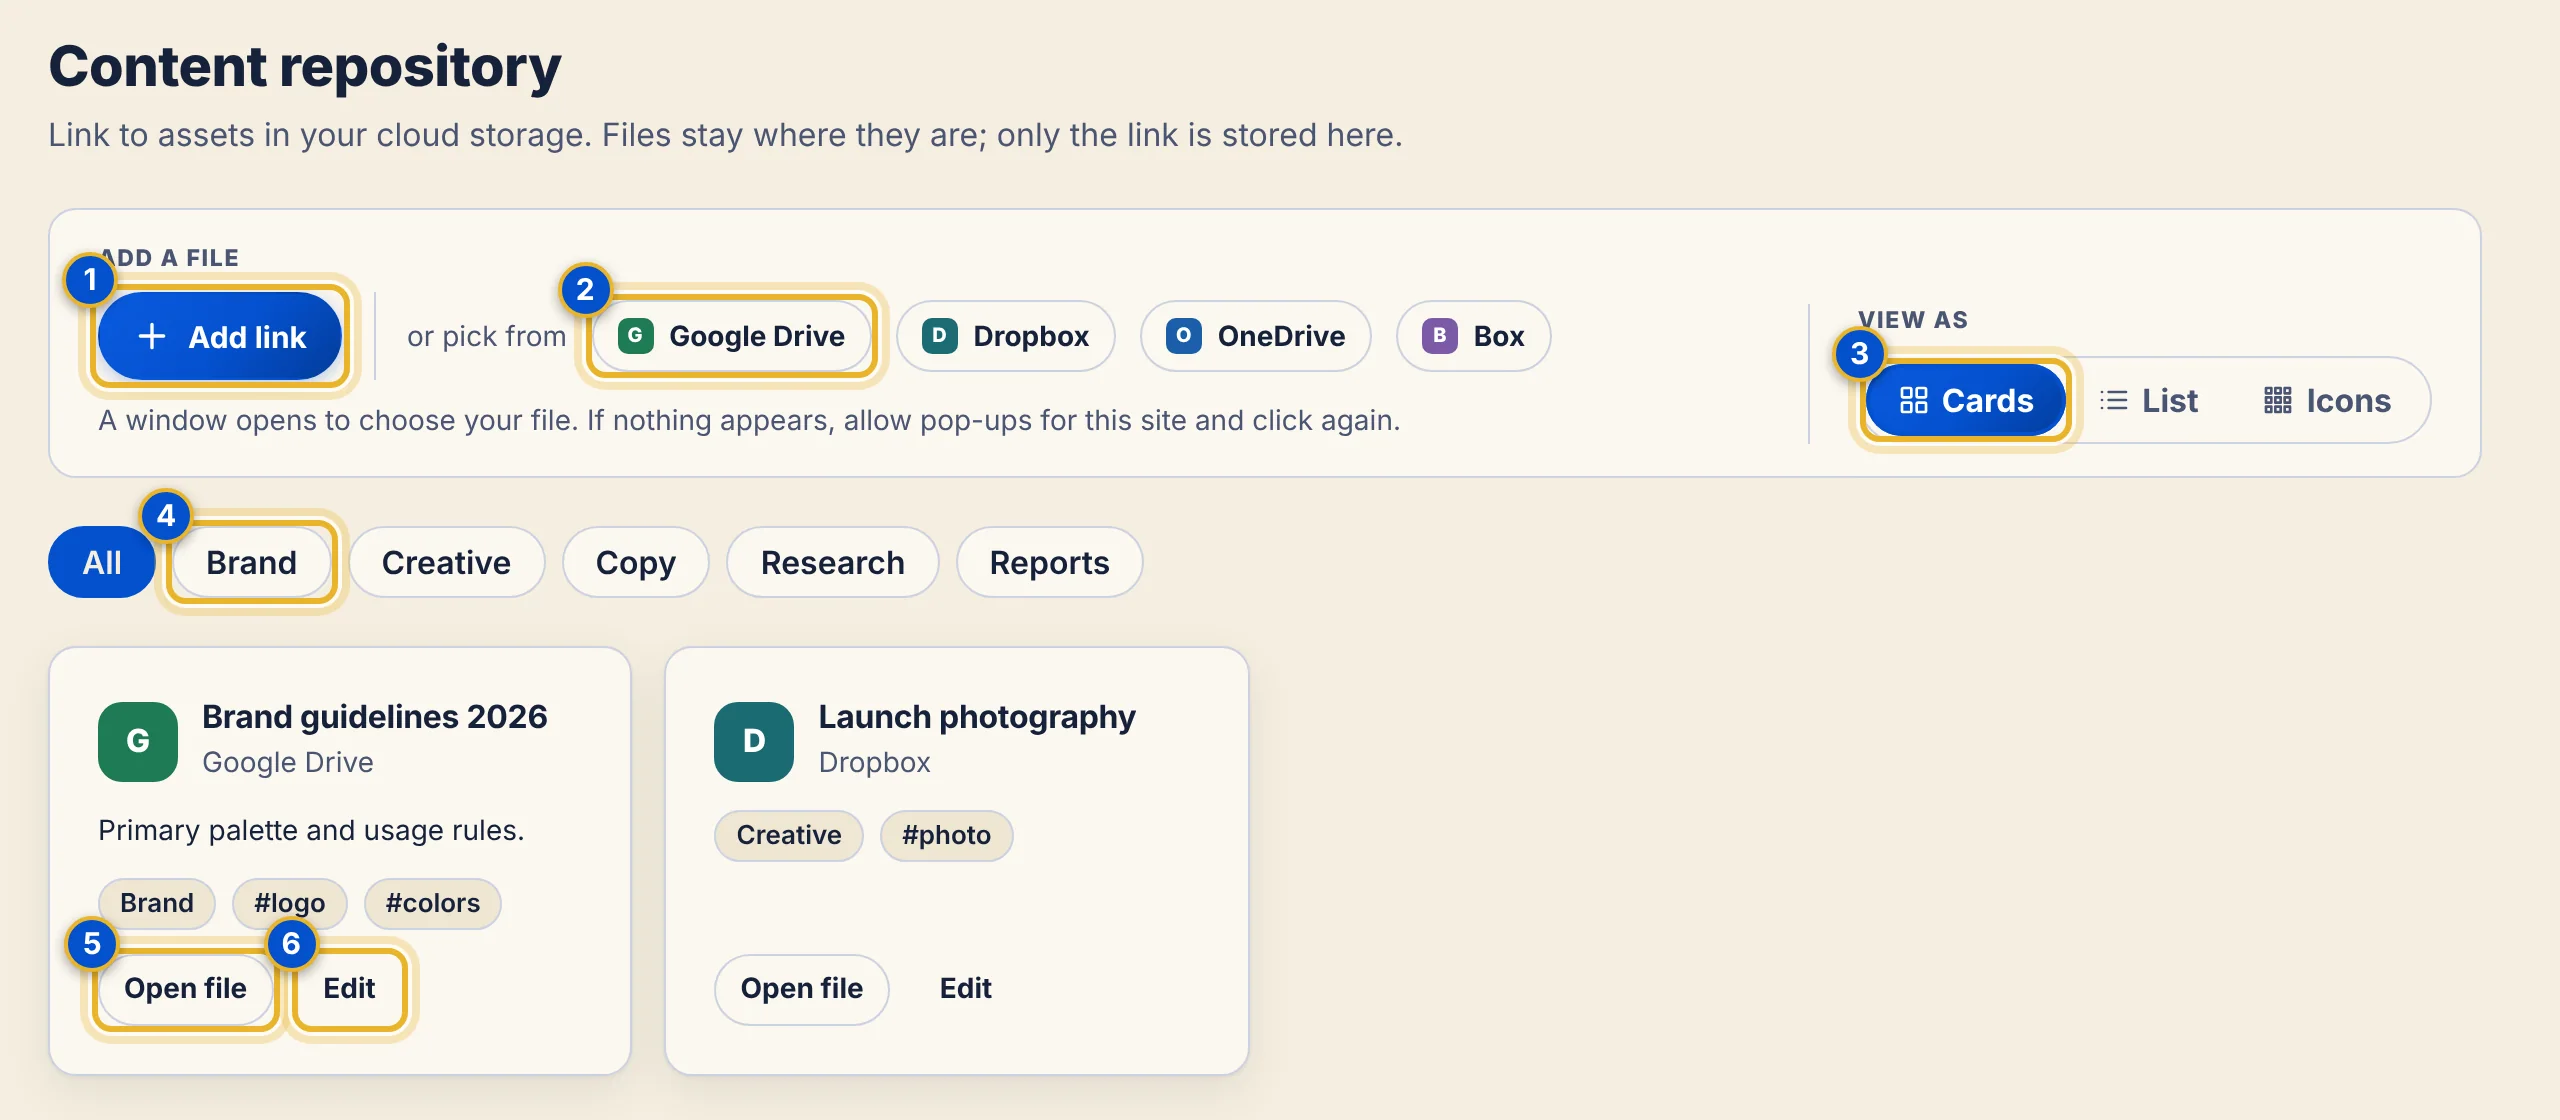Click the green G icon on Brand guidelines card
The image size is (2560, 1120).
click(x=138, y=741)
